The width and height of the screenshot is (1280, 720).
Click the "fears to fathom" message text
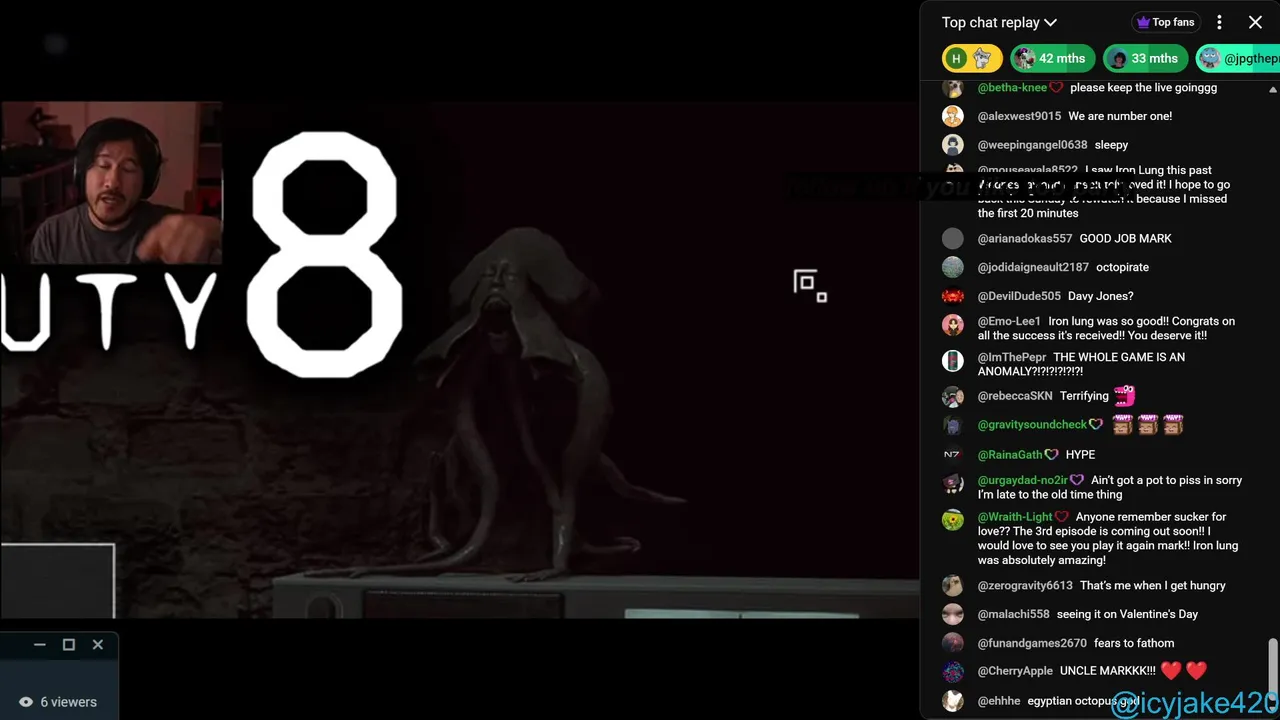1134,643
